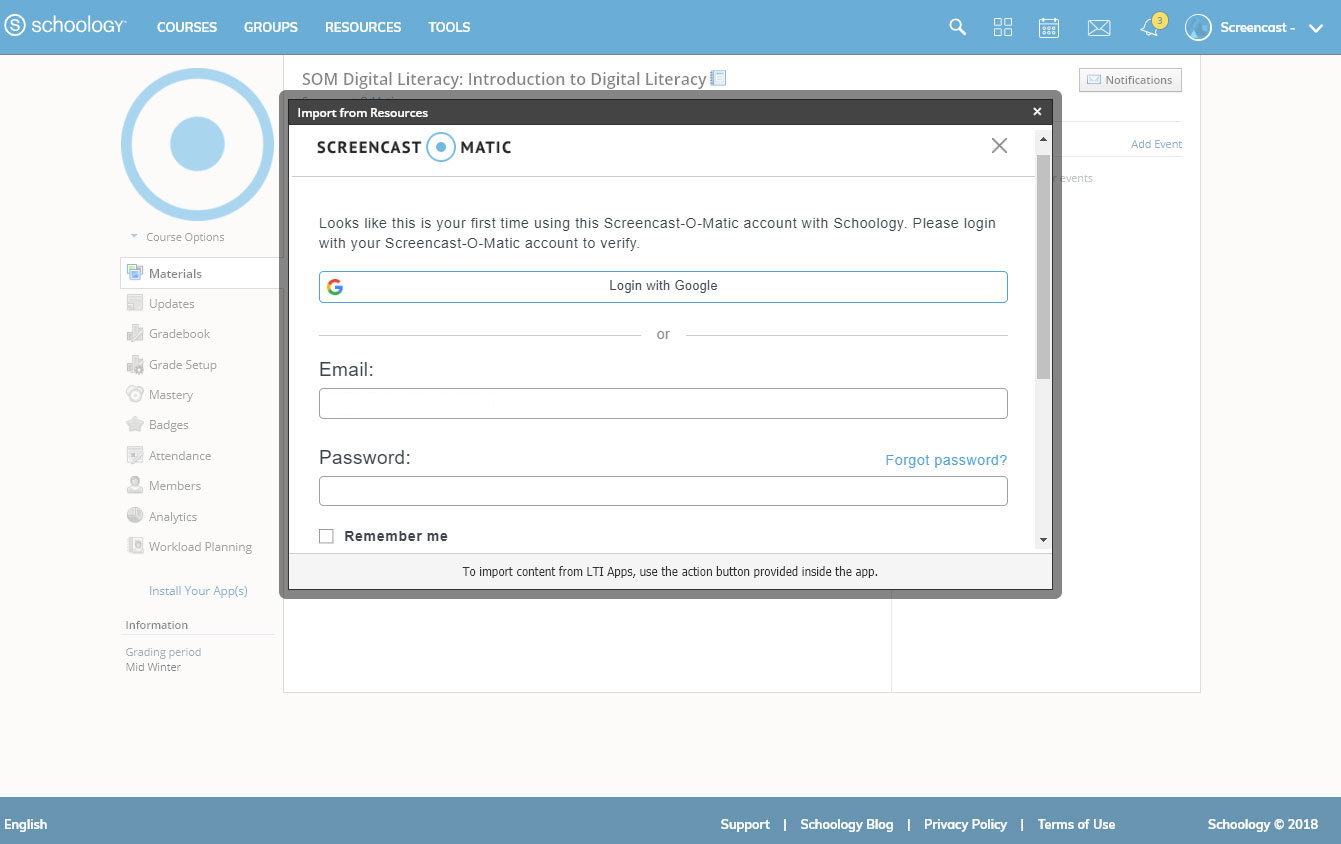1341x844 pixels.
Task: Open the Terms of Use link
Action: [1076, 824]
